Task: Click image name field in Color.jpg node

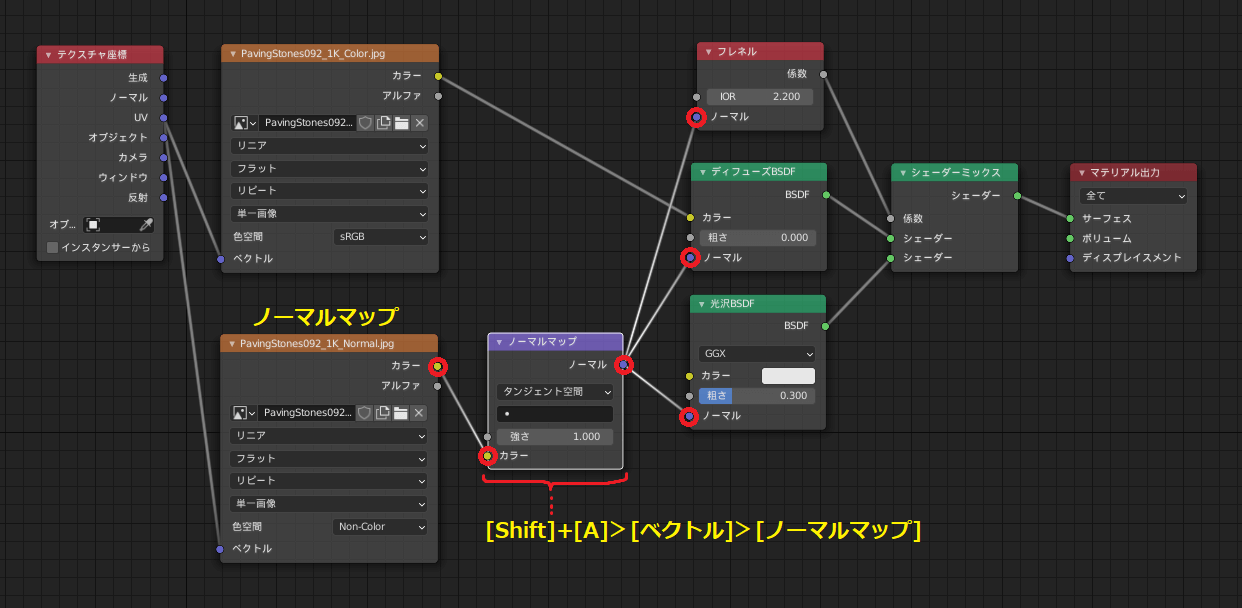Action: [x=307, y=123]
